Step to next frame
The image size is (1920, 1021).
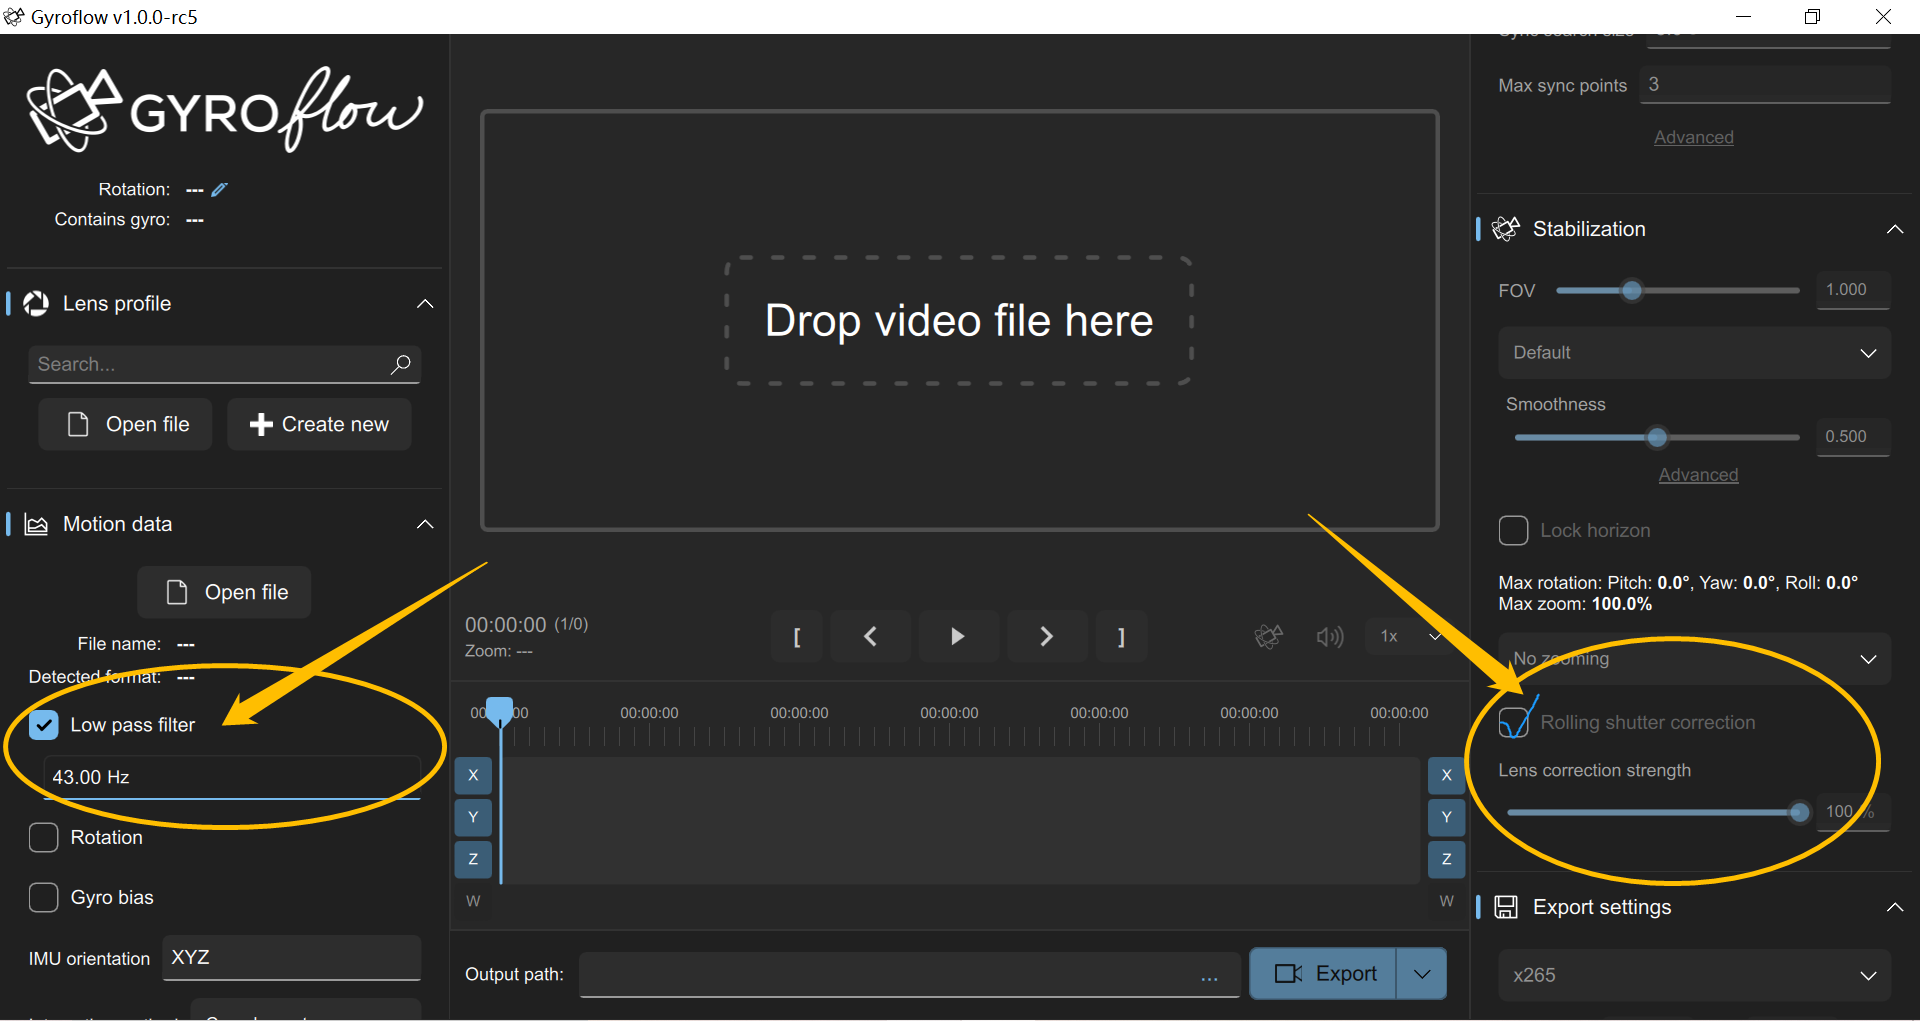point(1047,637)
